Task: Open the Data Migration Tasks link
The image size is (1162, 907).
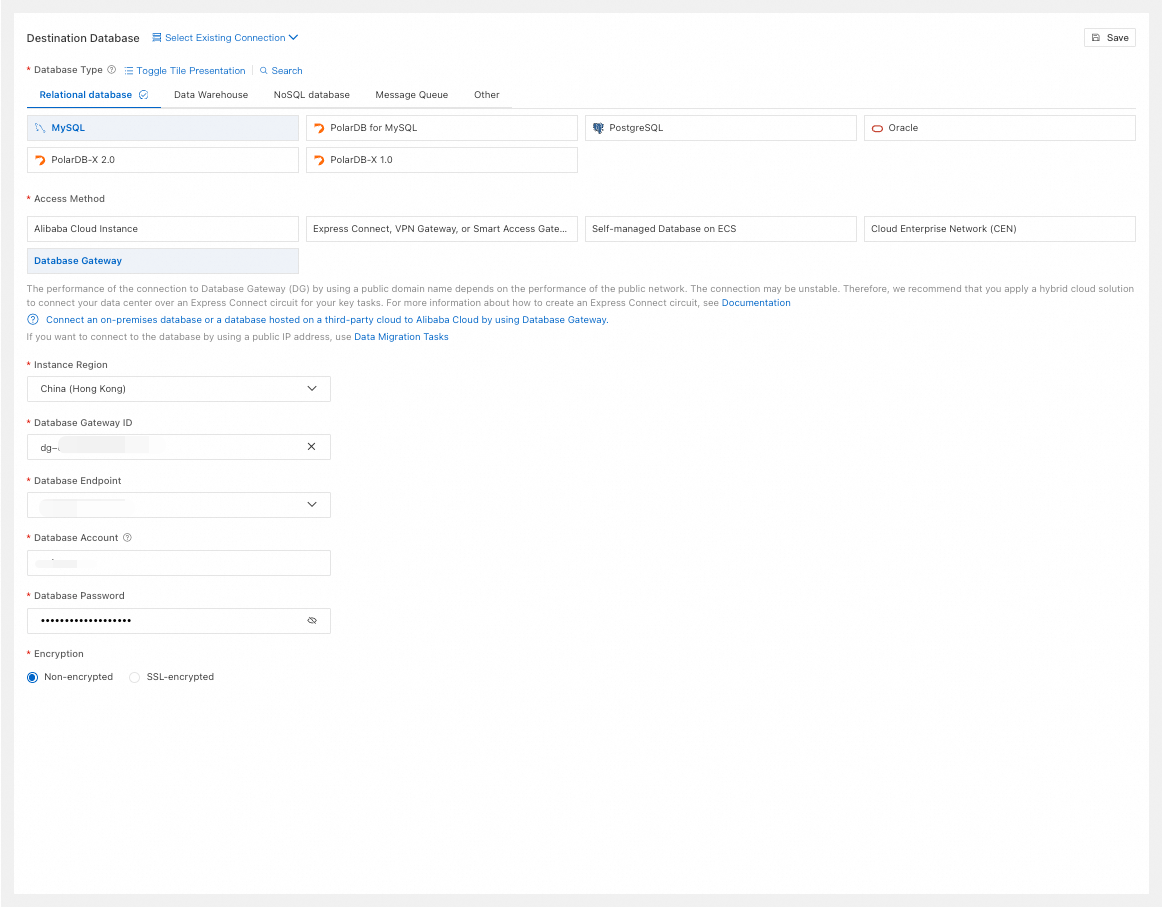Action: (x=401, y=337)
